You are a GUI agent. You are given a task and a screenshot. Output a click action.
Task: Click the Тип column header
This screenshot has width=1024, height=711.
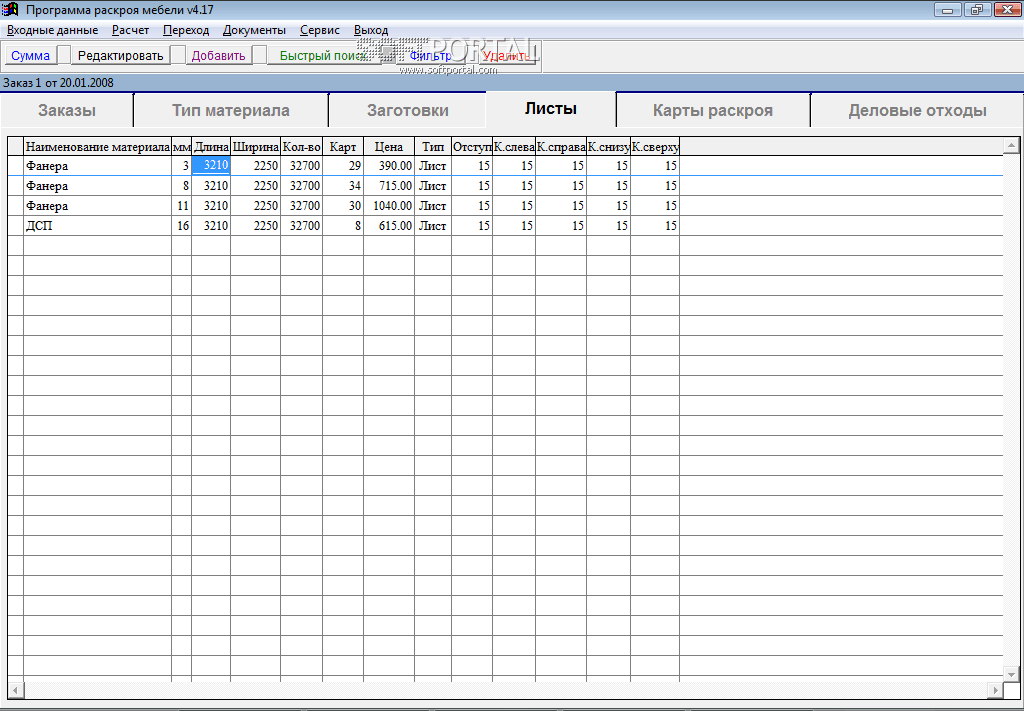tap(432, 147)
